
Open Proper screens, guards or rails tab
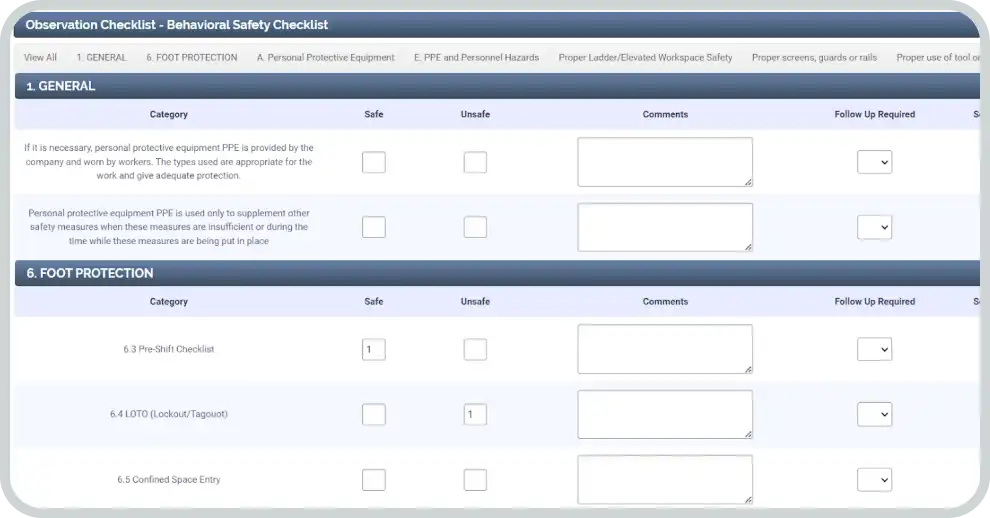tap(814, 58)
